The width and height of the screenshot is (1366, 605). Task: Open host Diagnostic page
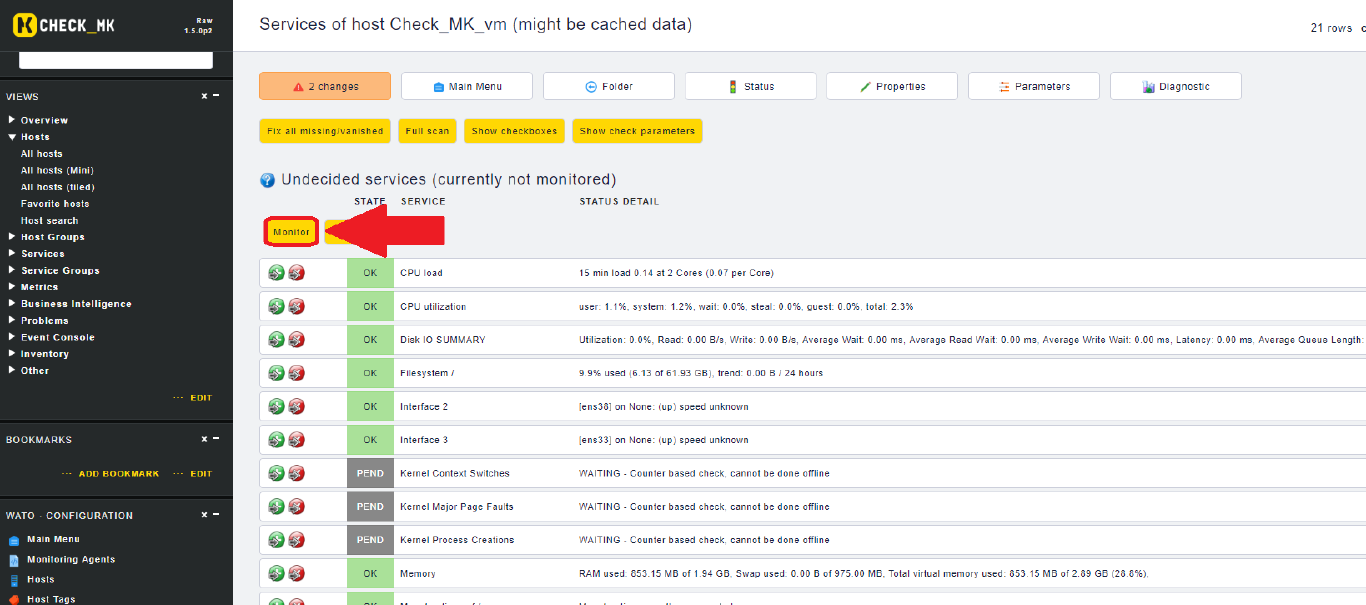coord(1176,87)
